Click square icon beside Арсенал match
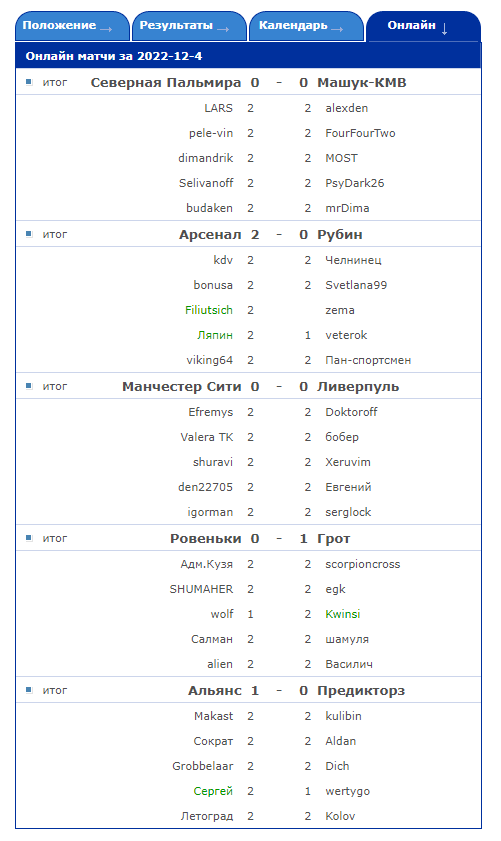The height and width of the screenshot is (841, 501). [x=29, y=234]
